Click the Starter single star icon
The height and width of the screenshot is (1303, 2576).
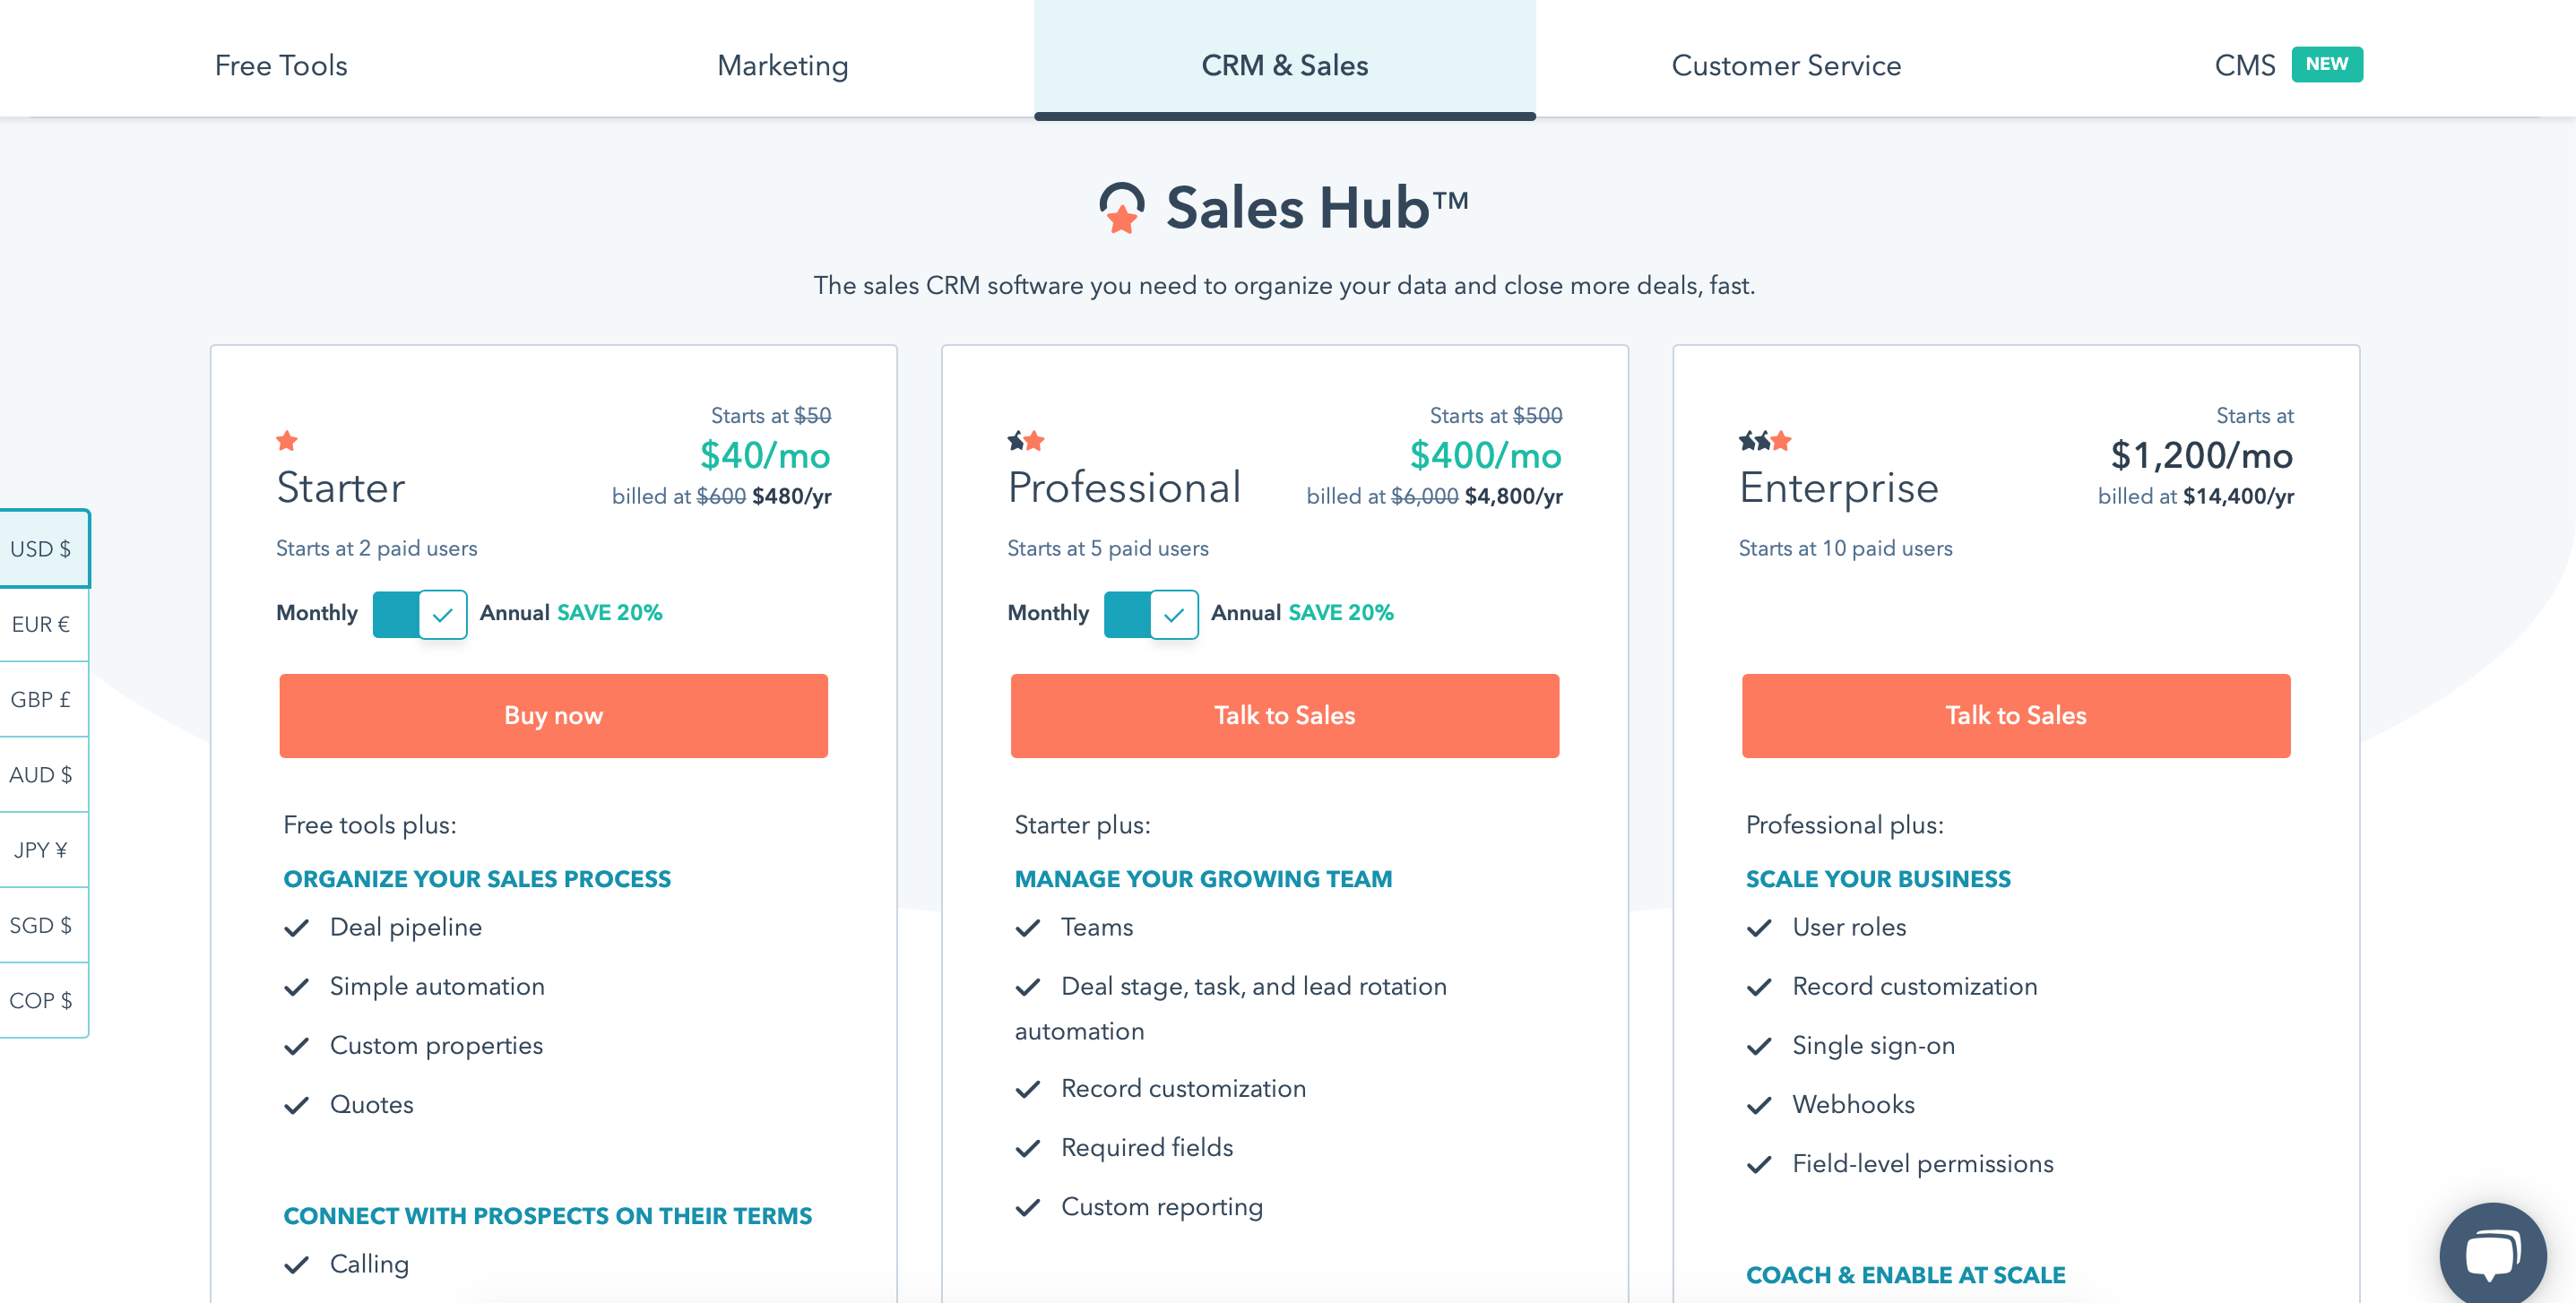tap(287, 441)
